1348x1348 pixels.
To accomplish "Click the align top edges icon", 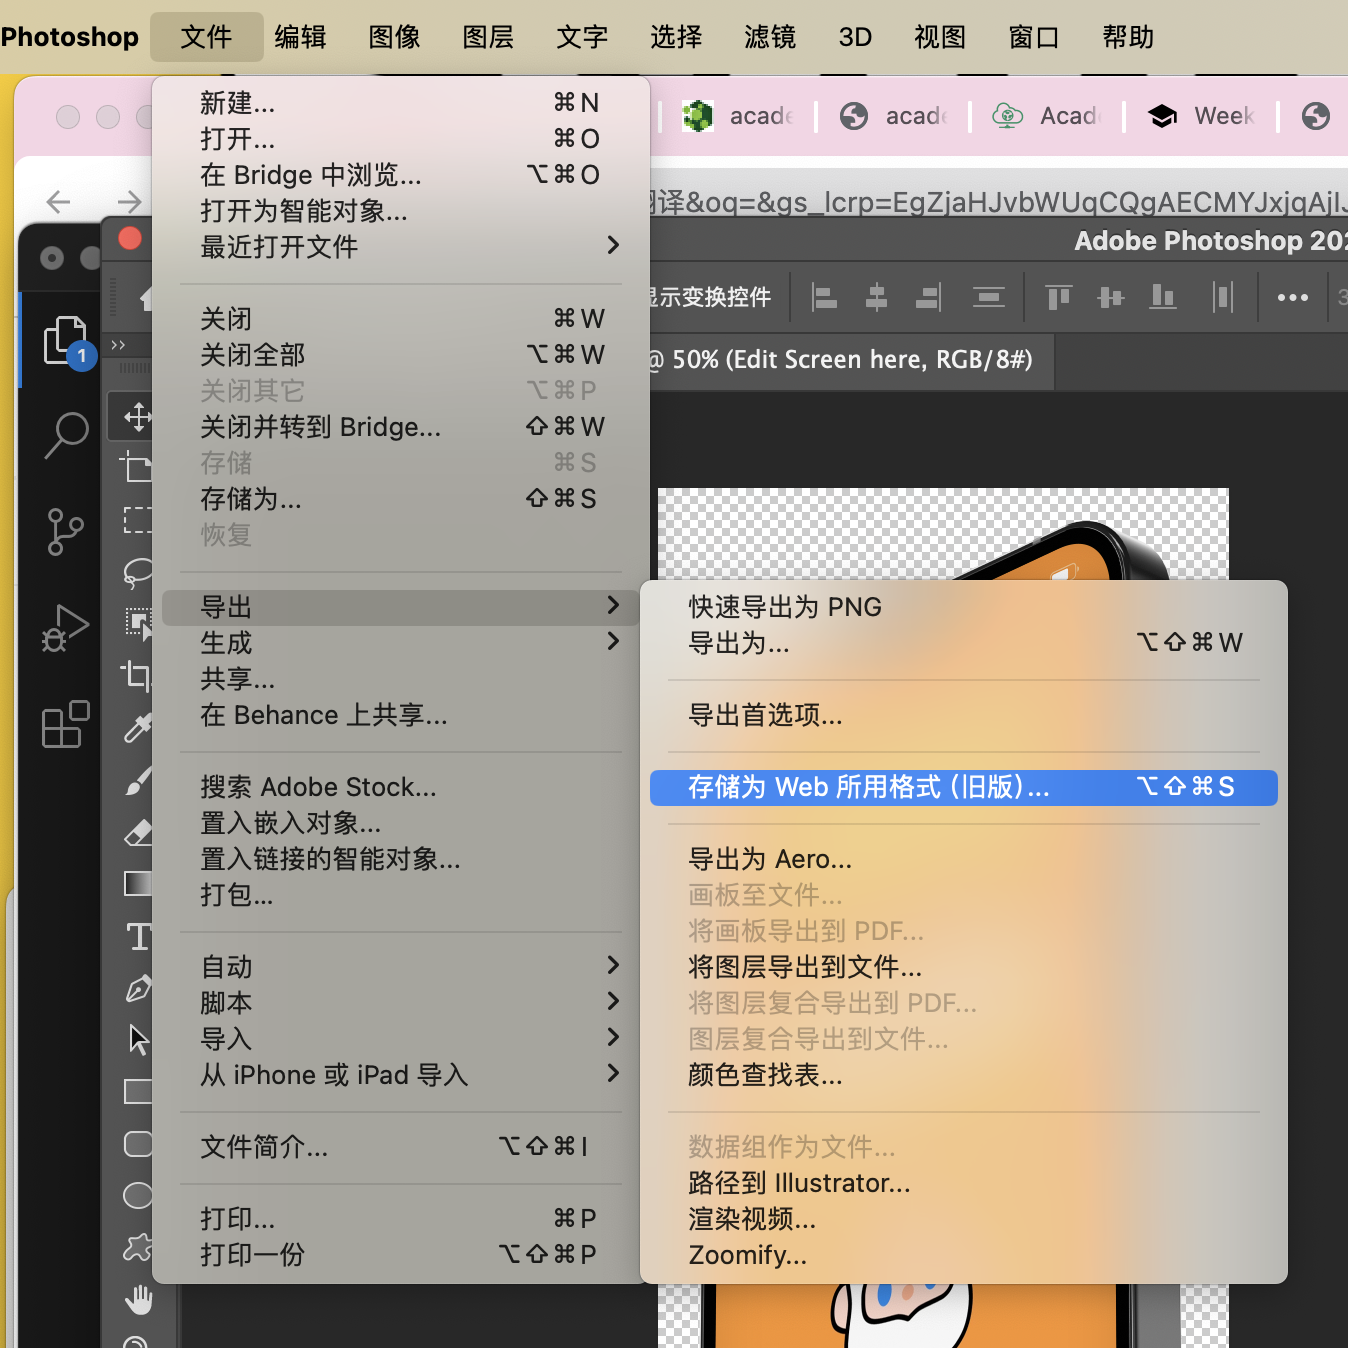I will [x=1058, y=297].
